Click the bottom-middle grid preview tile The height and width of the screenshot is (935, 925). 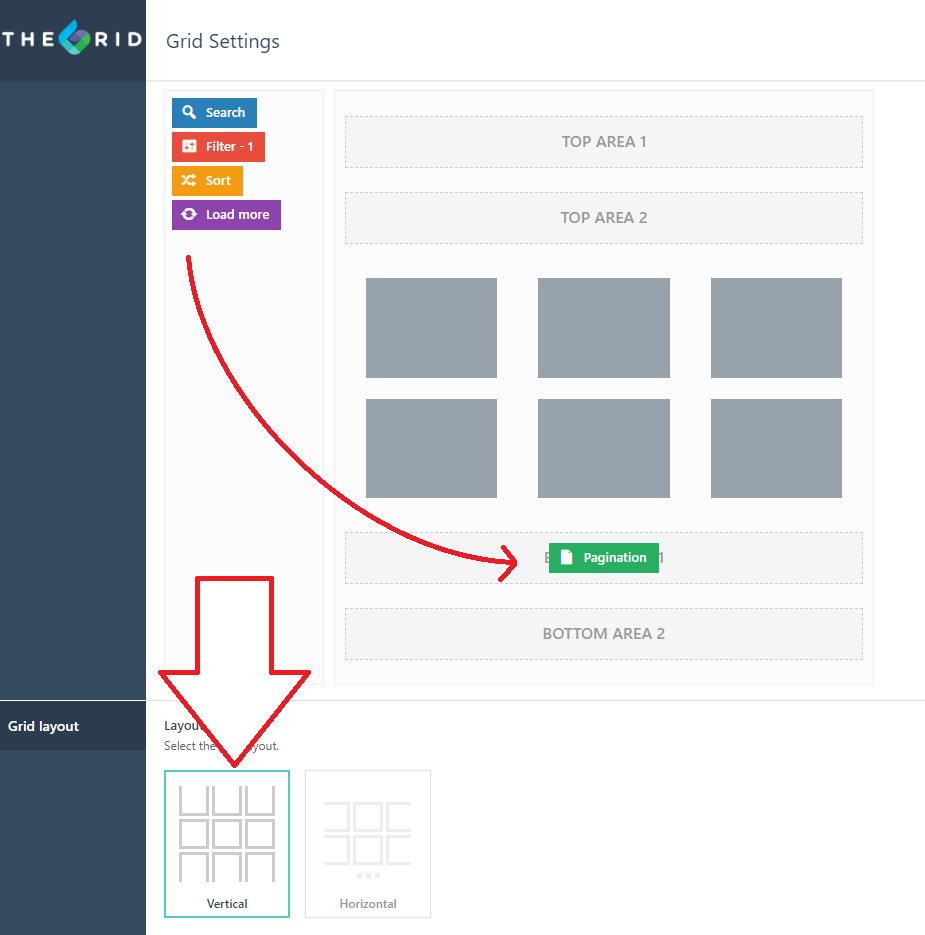pos(604,448)
